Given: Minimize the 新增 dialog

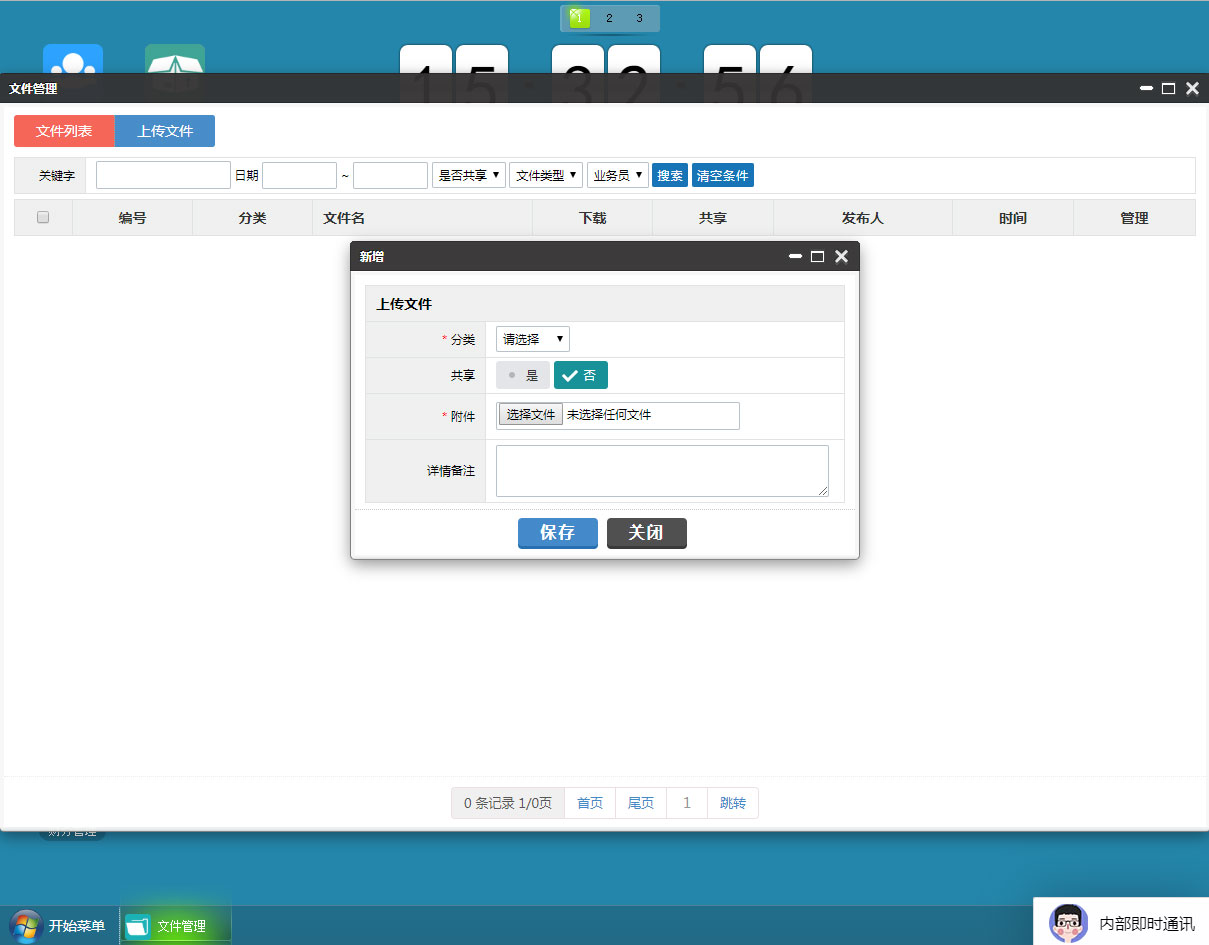Looking at the screenshot, I should 795,257.
